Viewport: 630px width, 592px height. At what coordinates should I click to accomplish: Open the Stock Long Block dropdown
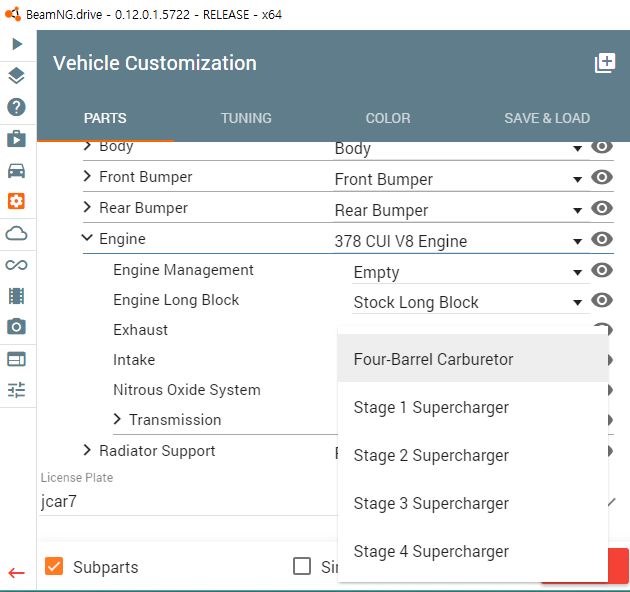pyautogui.click(x=470, y=303)
